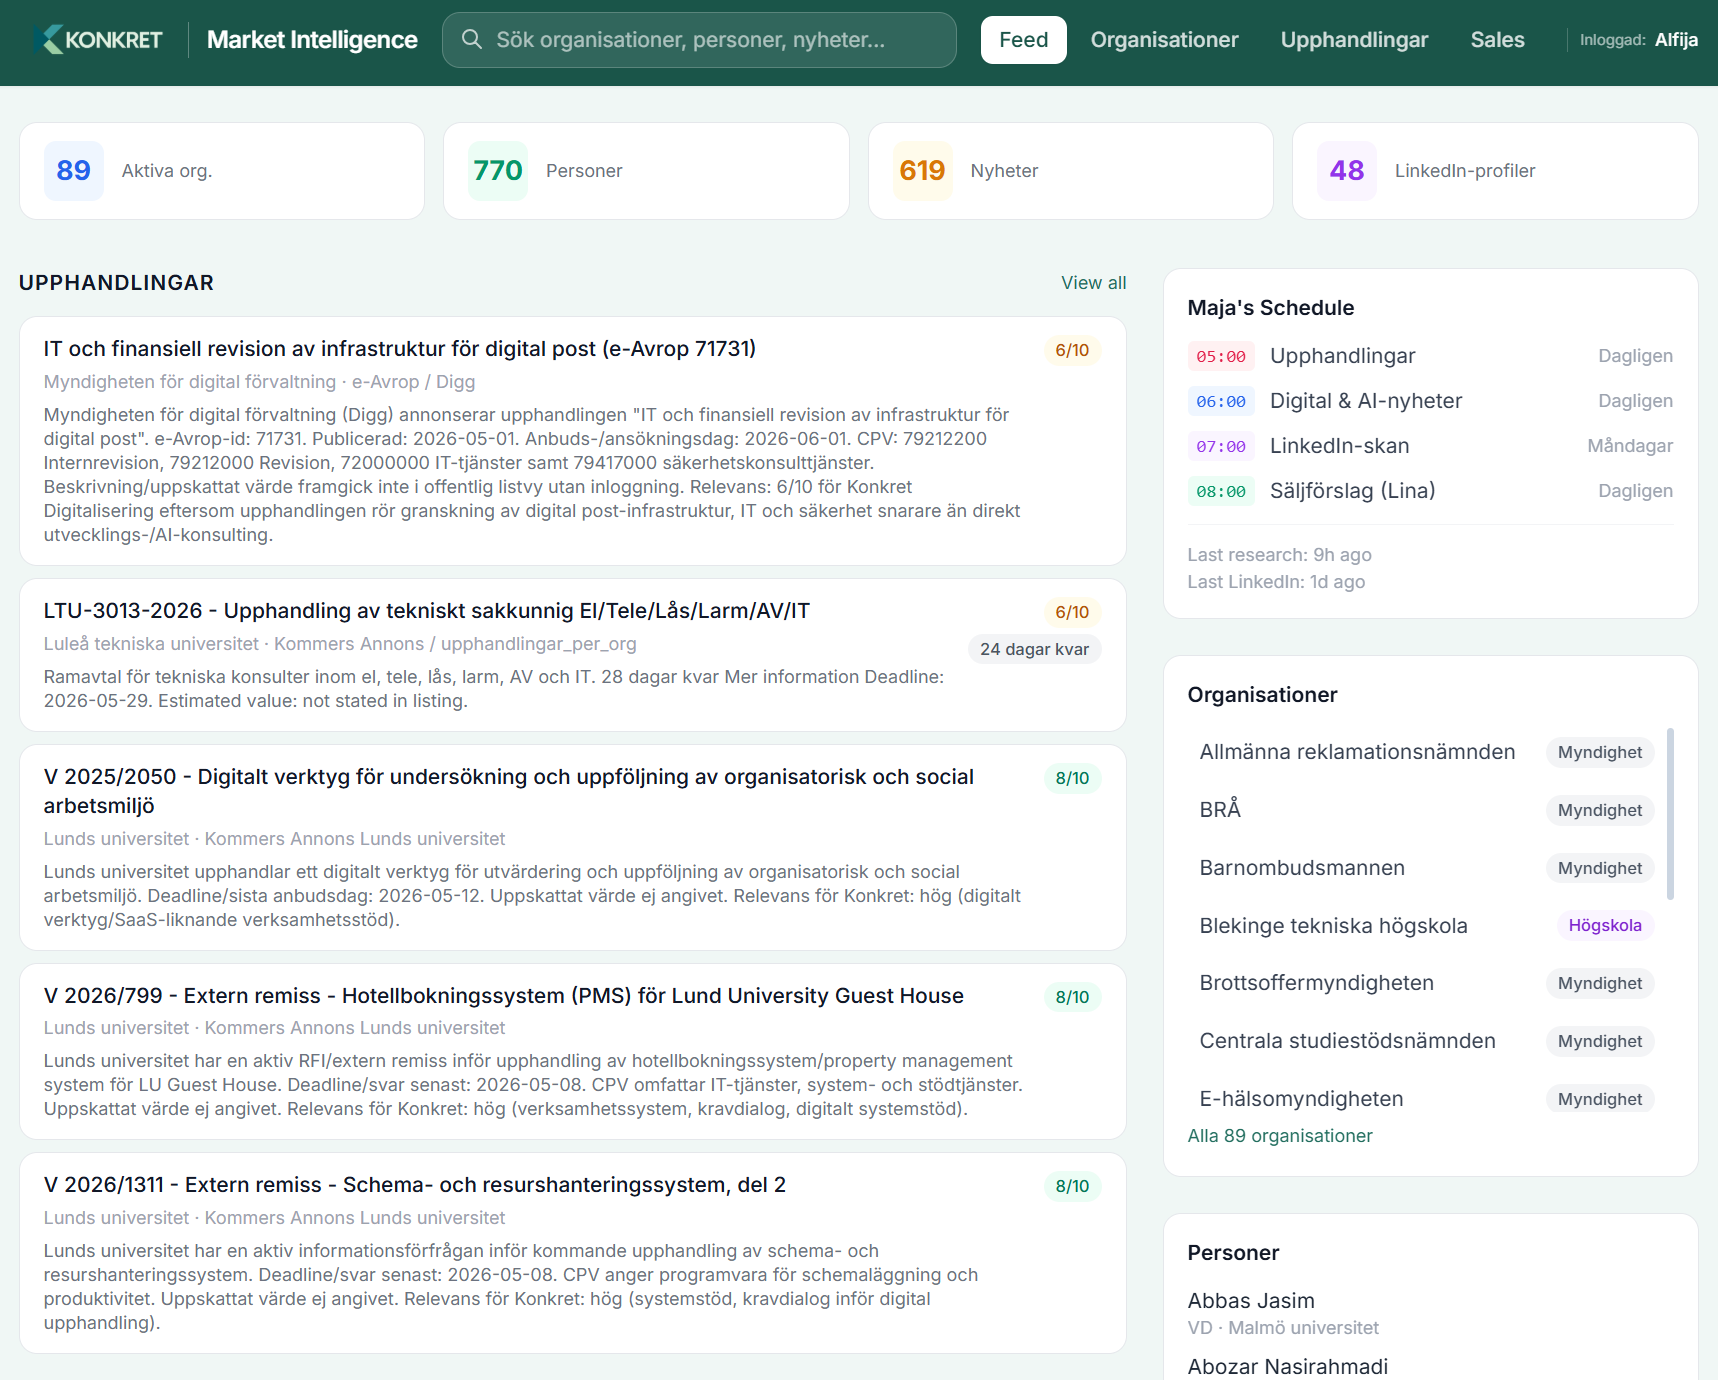Click Market Intelligence title
The height and width of the screenshot is (1380, 1718).
pyautogui.click(x=312, y=40)
